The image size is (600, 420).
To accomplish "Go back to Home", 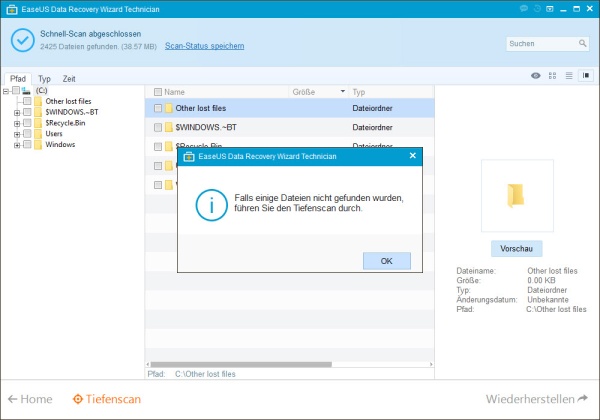I will coord(30,399).
